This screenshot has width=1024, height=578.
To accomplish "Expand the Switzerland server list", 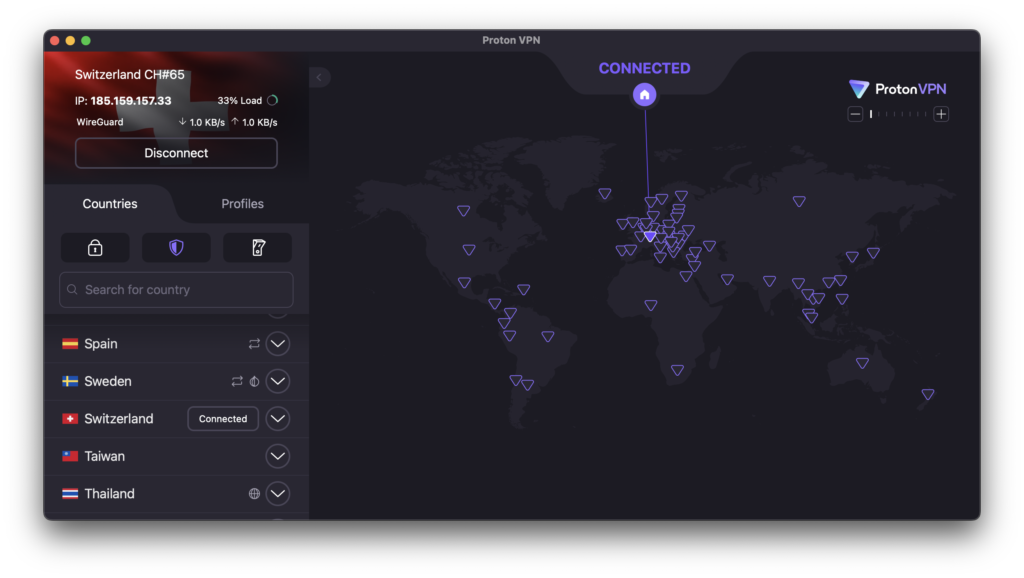I will (278, 419).
